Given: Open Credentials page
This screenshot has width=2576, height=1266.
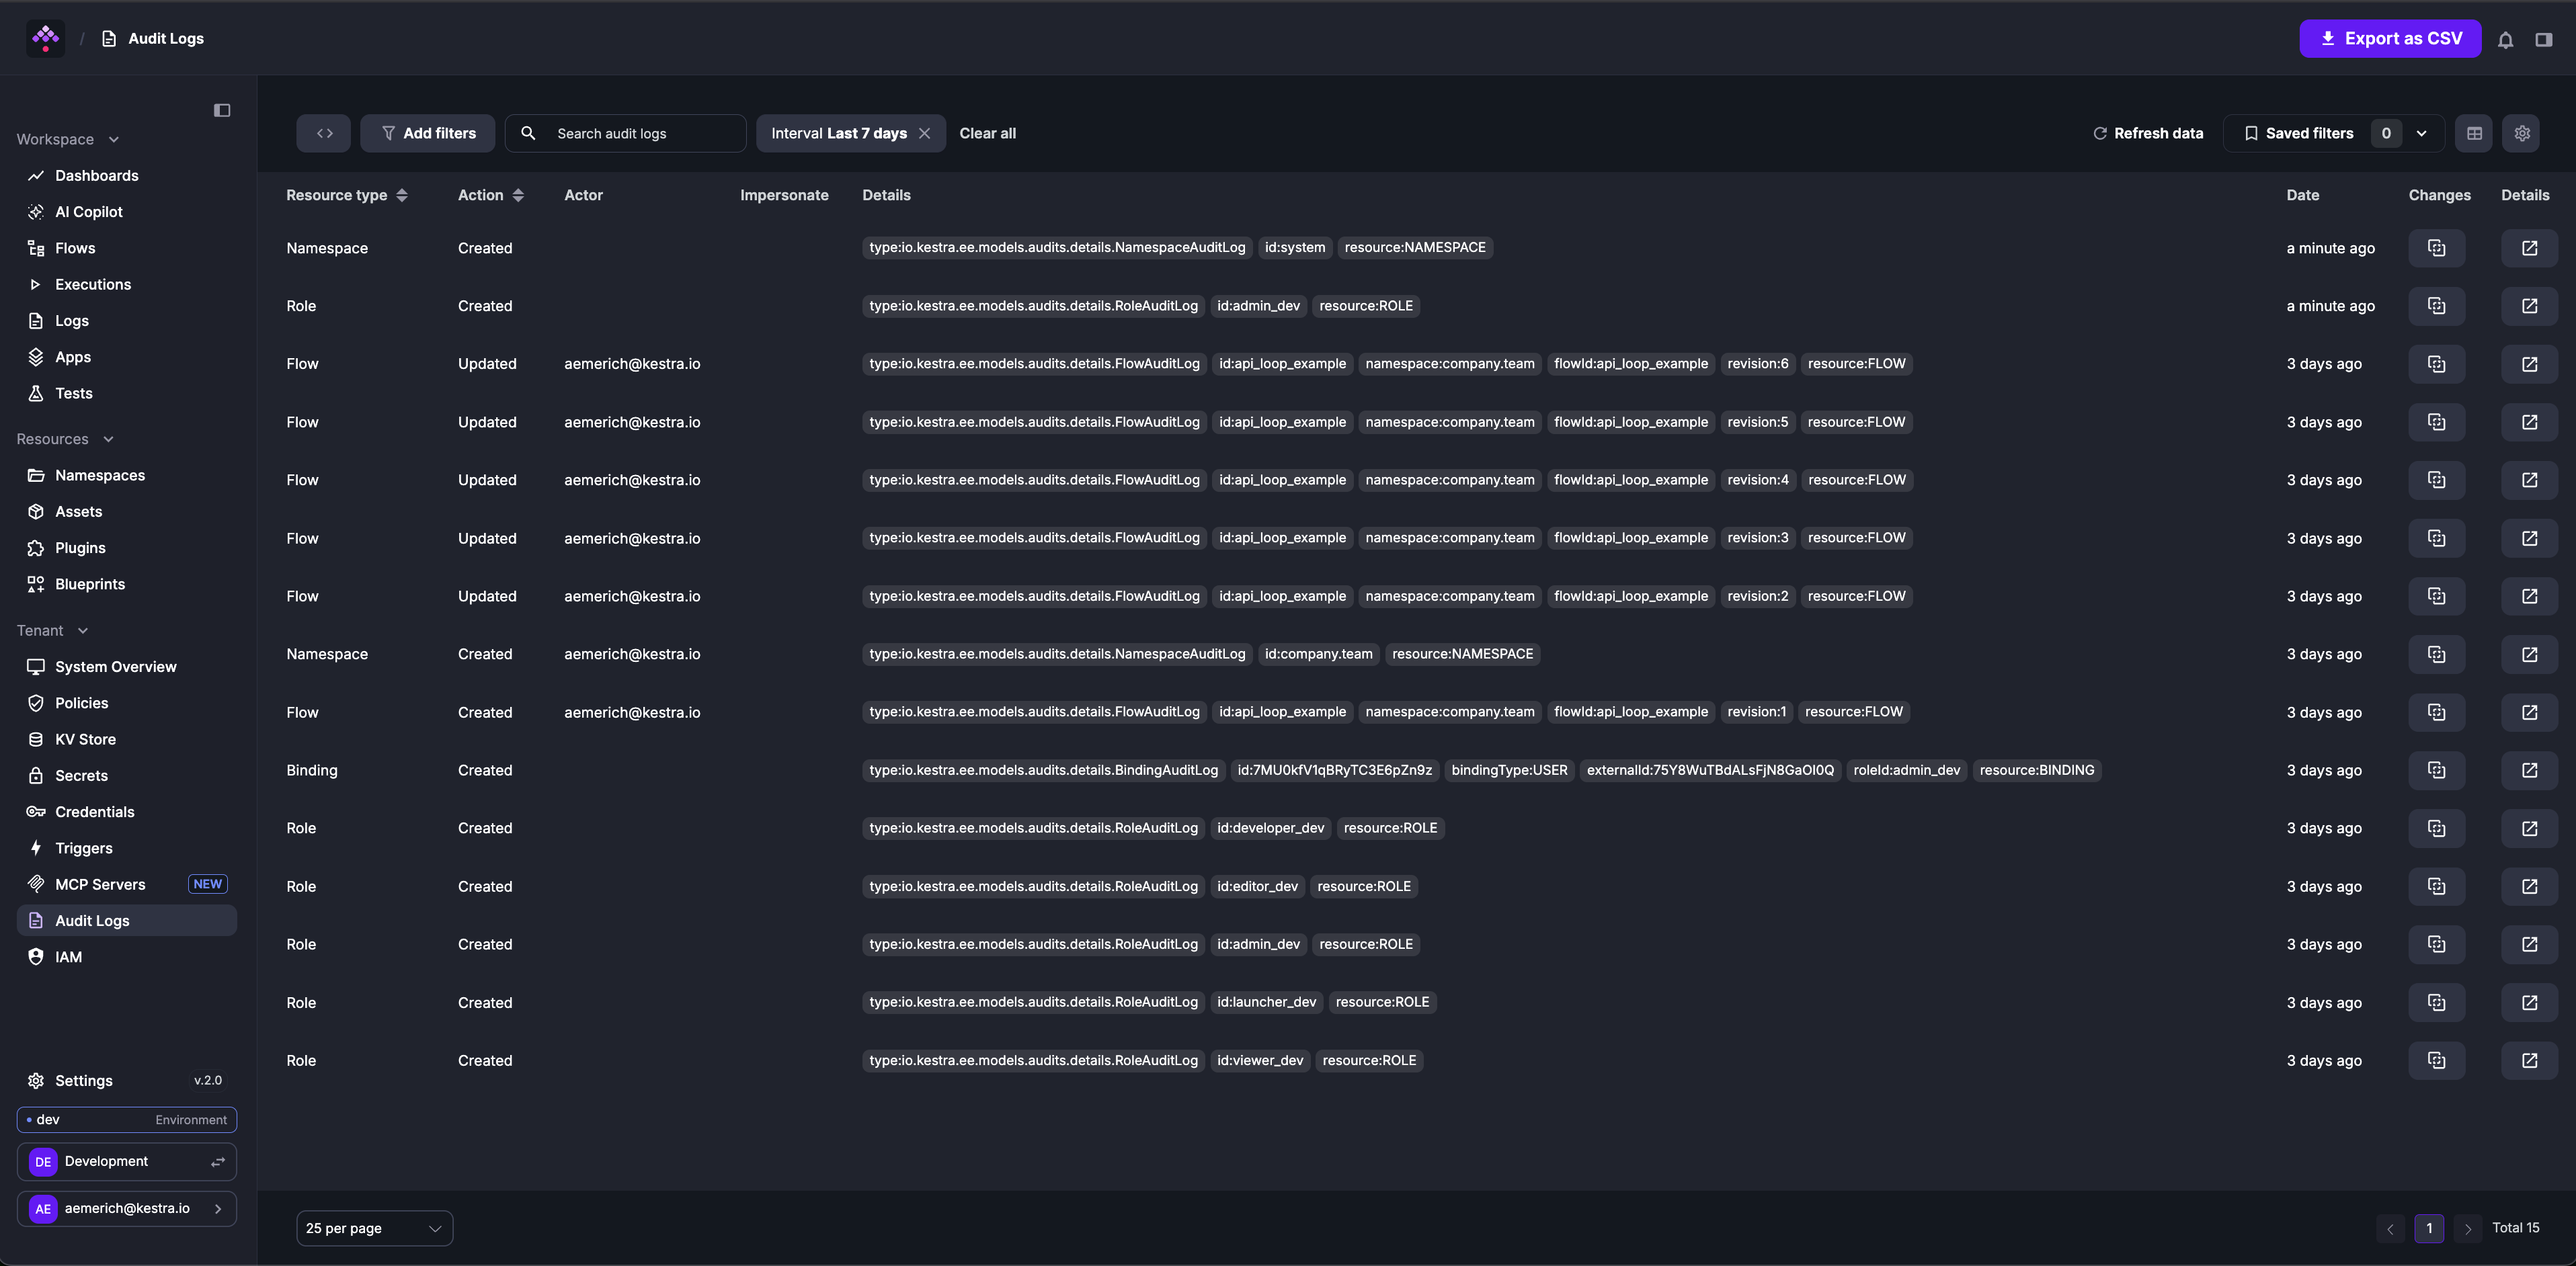Looking at the screenshot, I should pos(127,812).
